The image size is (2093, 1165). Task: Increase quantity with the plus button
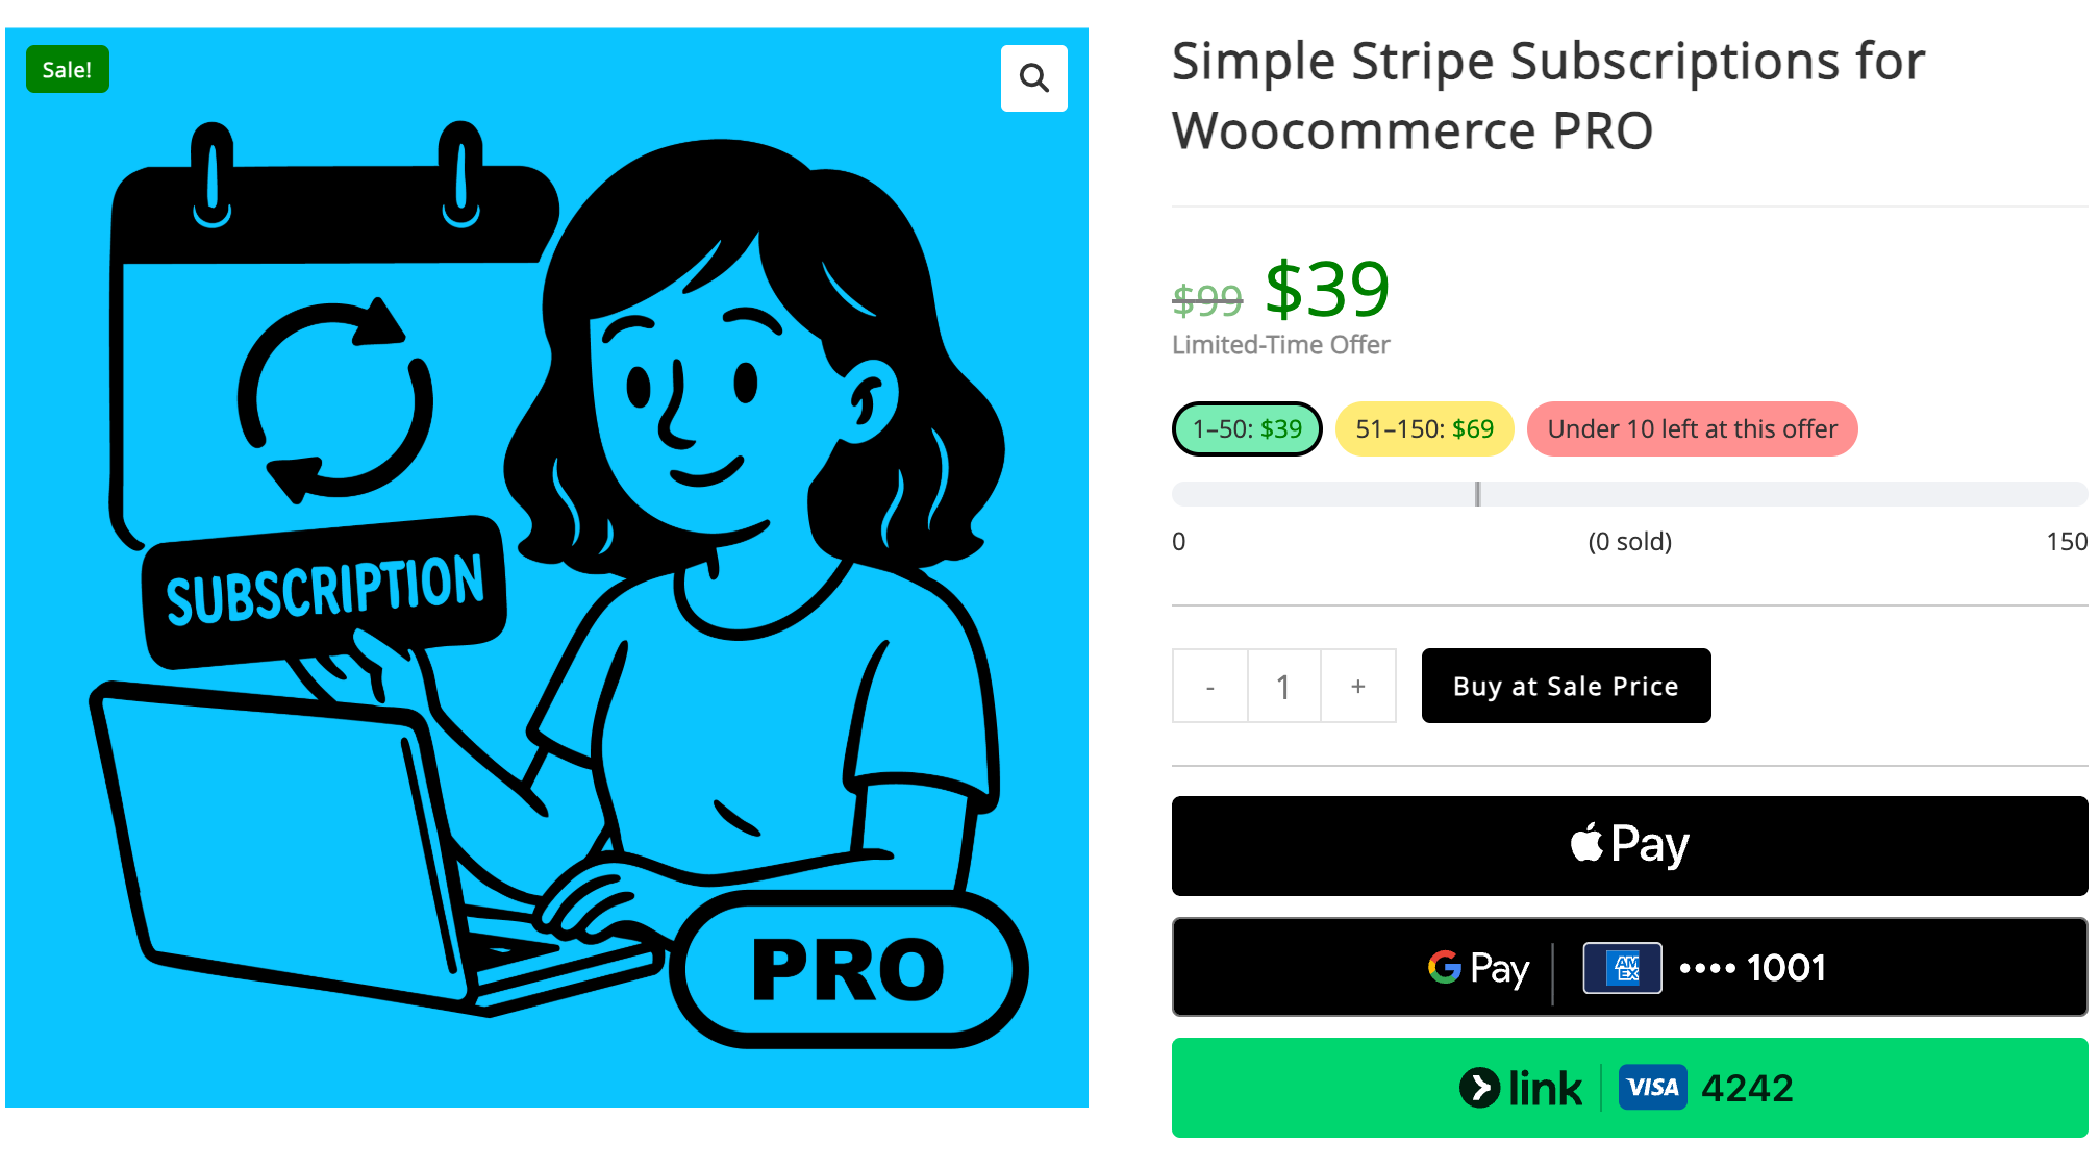pyautogui.click(x=1358, y=686)
